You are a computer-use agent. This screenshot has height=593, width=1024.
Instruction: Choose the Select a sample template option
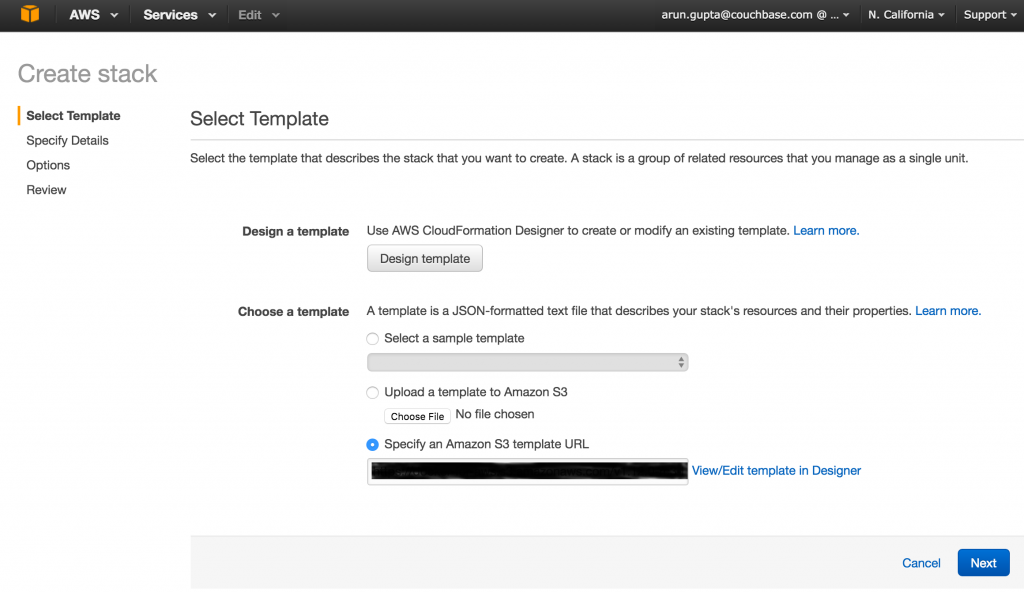[372, 338]
